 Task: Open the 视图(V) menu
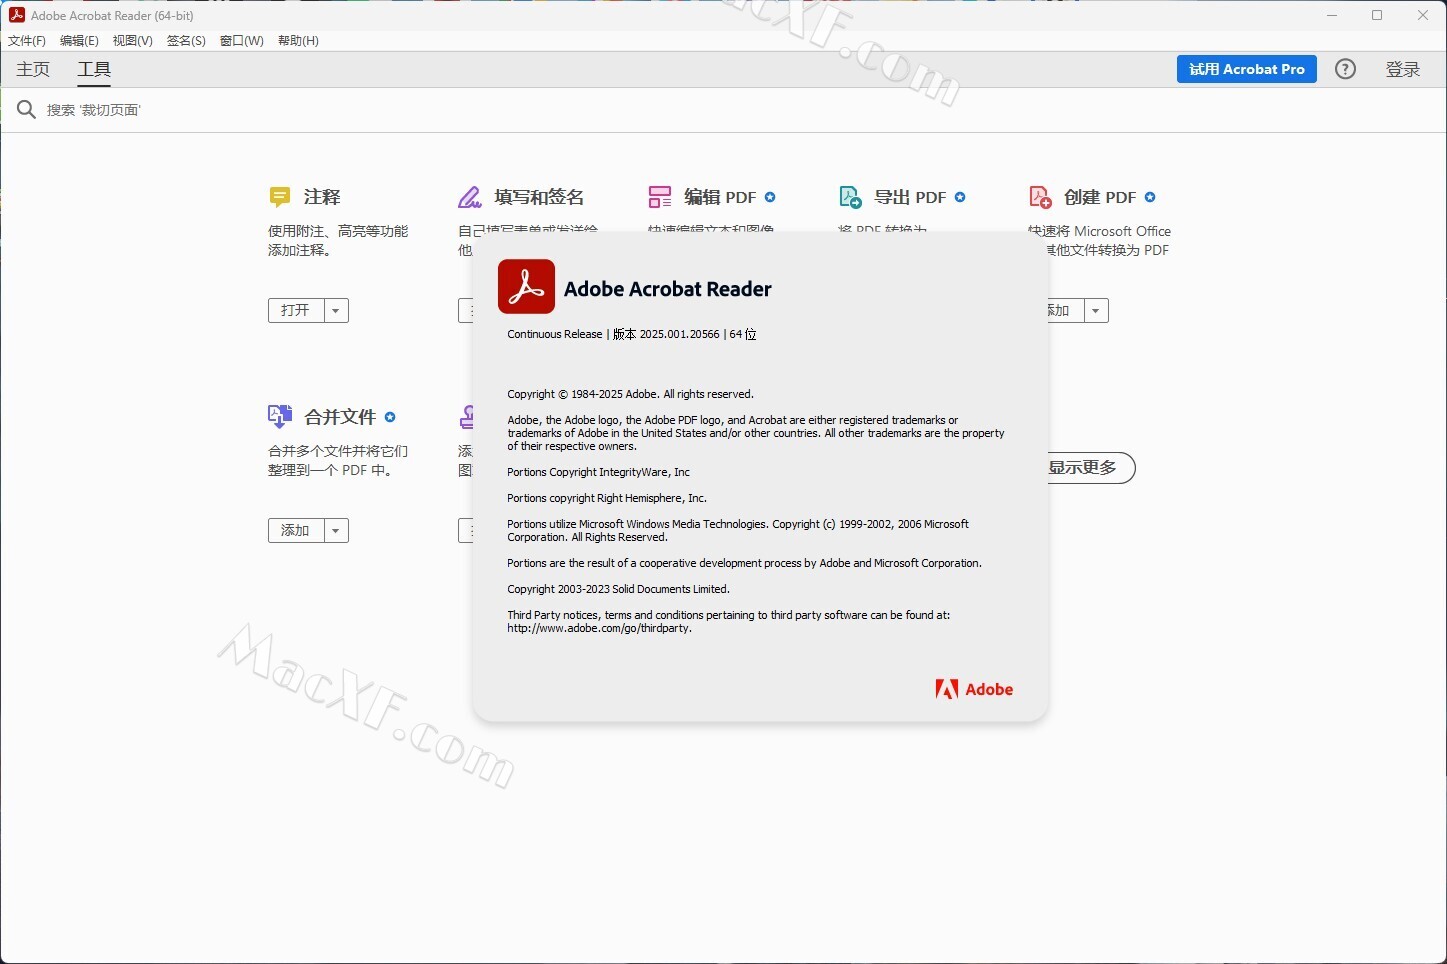[x=133, y=41]
